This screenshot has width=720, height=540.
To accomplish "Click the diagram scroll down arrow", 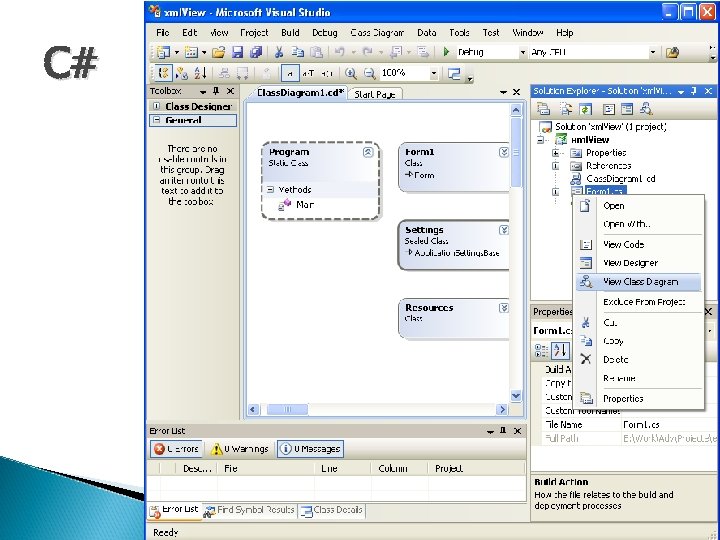I will coord(516,396).
